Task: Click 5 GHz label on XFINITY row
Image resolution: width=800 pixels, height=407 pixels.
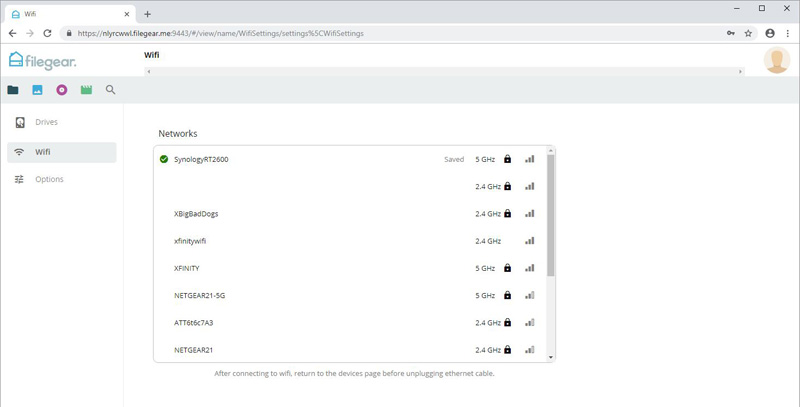Action: pyautogui.click(x=485, y=268)
